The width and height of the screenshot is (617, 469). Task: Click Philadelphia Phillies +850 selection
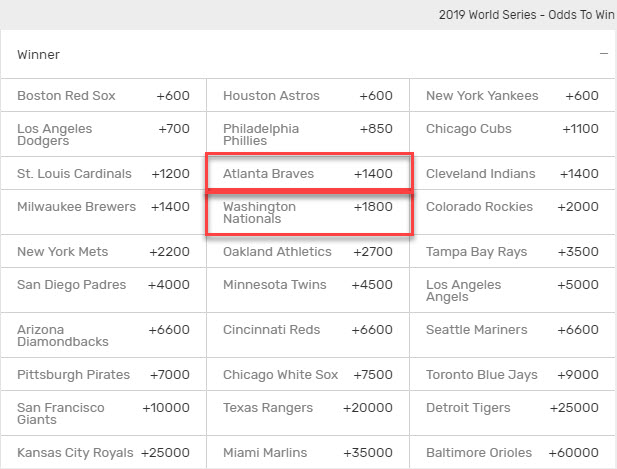pos(307,136)
